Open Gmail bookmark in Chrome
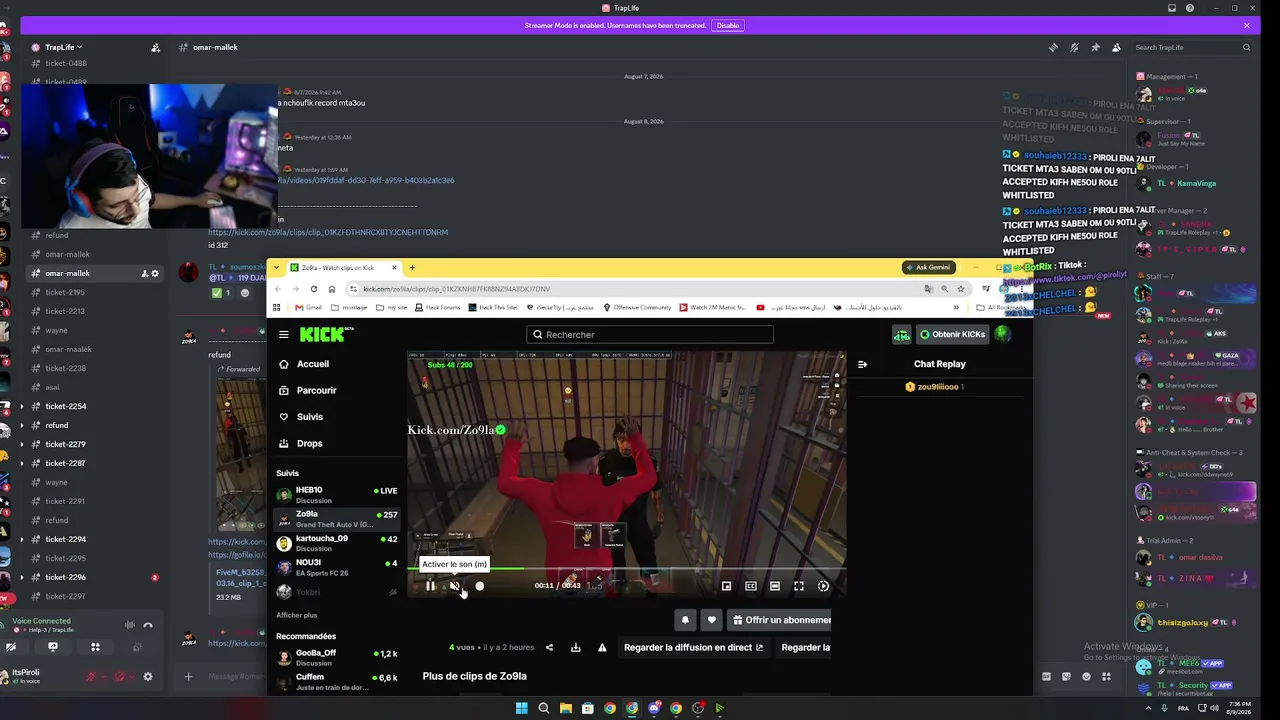This screenshot has width=1280, height=720. coord(308,307)
